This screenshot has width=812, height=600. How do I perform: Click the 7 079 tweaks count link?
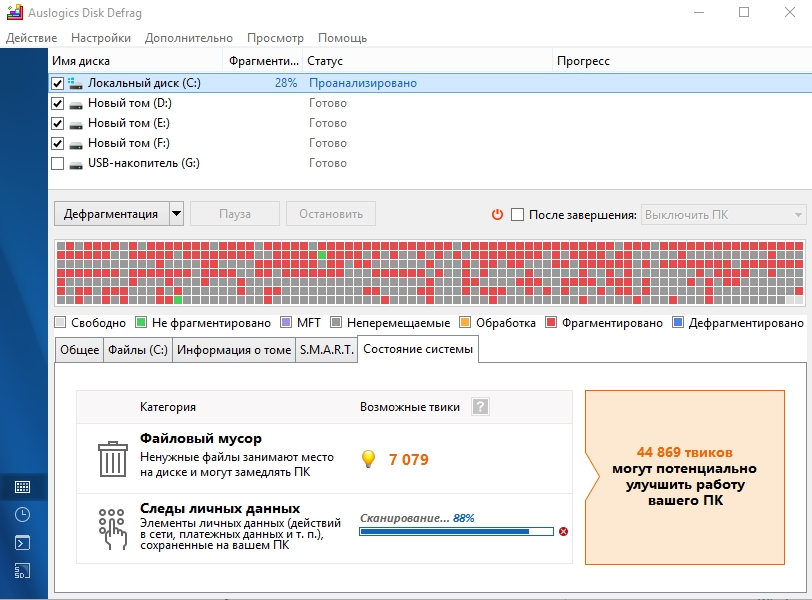click(x=409, y=460)
